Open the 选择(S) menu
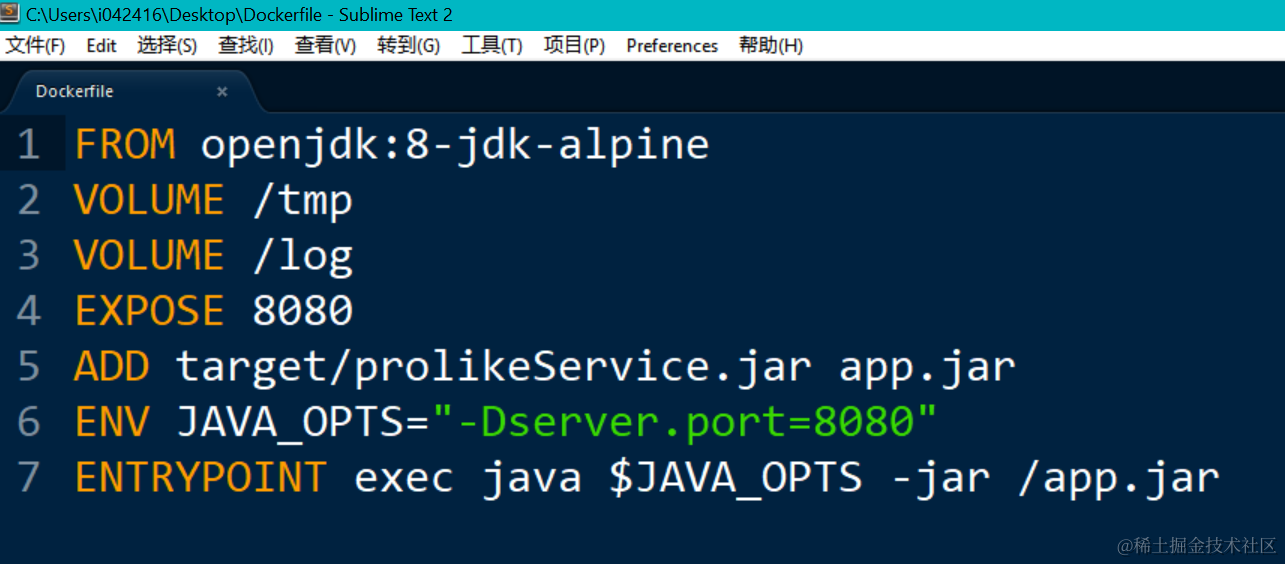 [x=167, y=46]
